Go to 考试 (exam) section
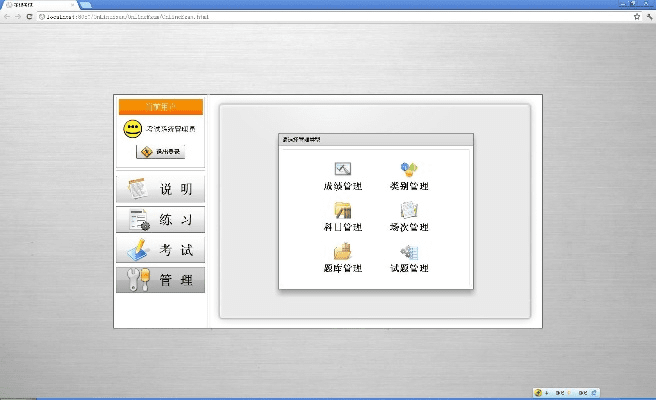 pyautogui.click(x=160, y=250)
